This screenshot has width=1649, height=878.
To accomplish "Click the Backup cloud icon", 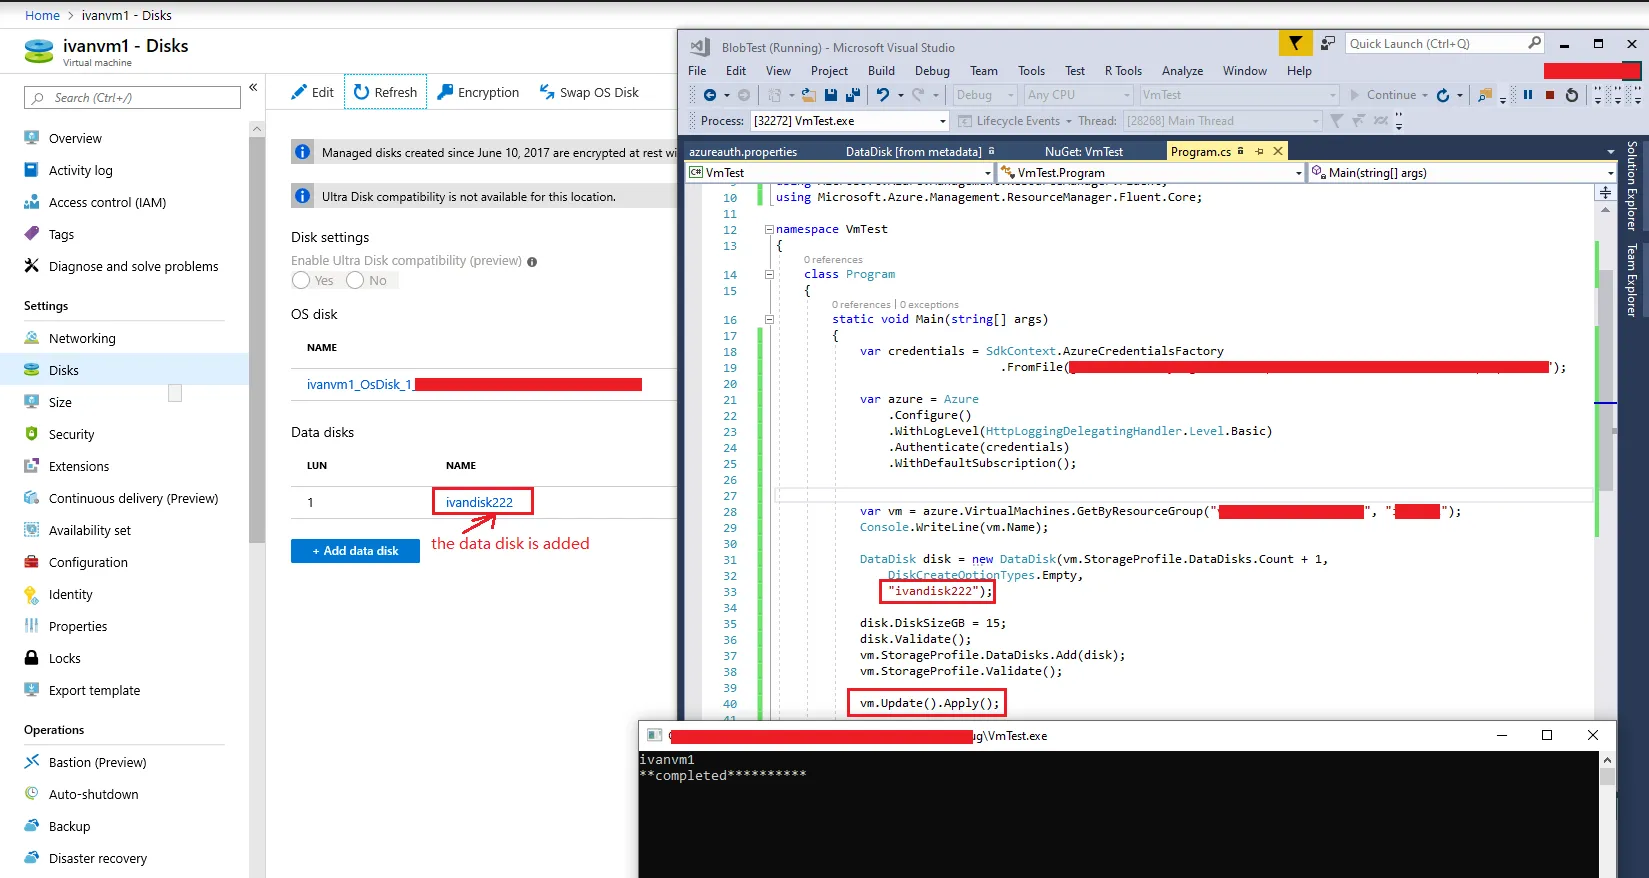I will (32, 826).
